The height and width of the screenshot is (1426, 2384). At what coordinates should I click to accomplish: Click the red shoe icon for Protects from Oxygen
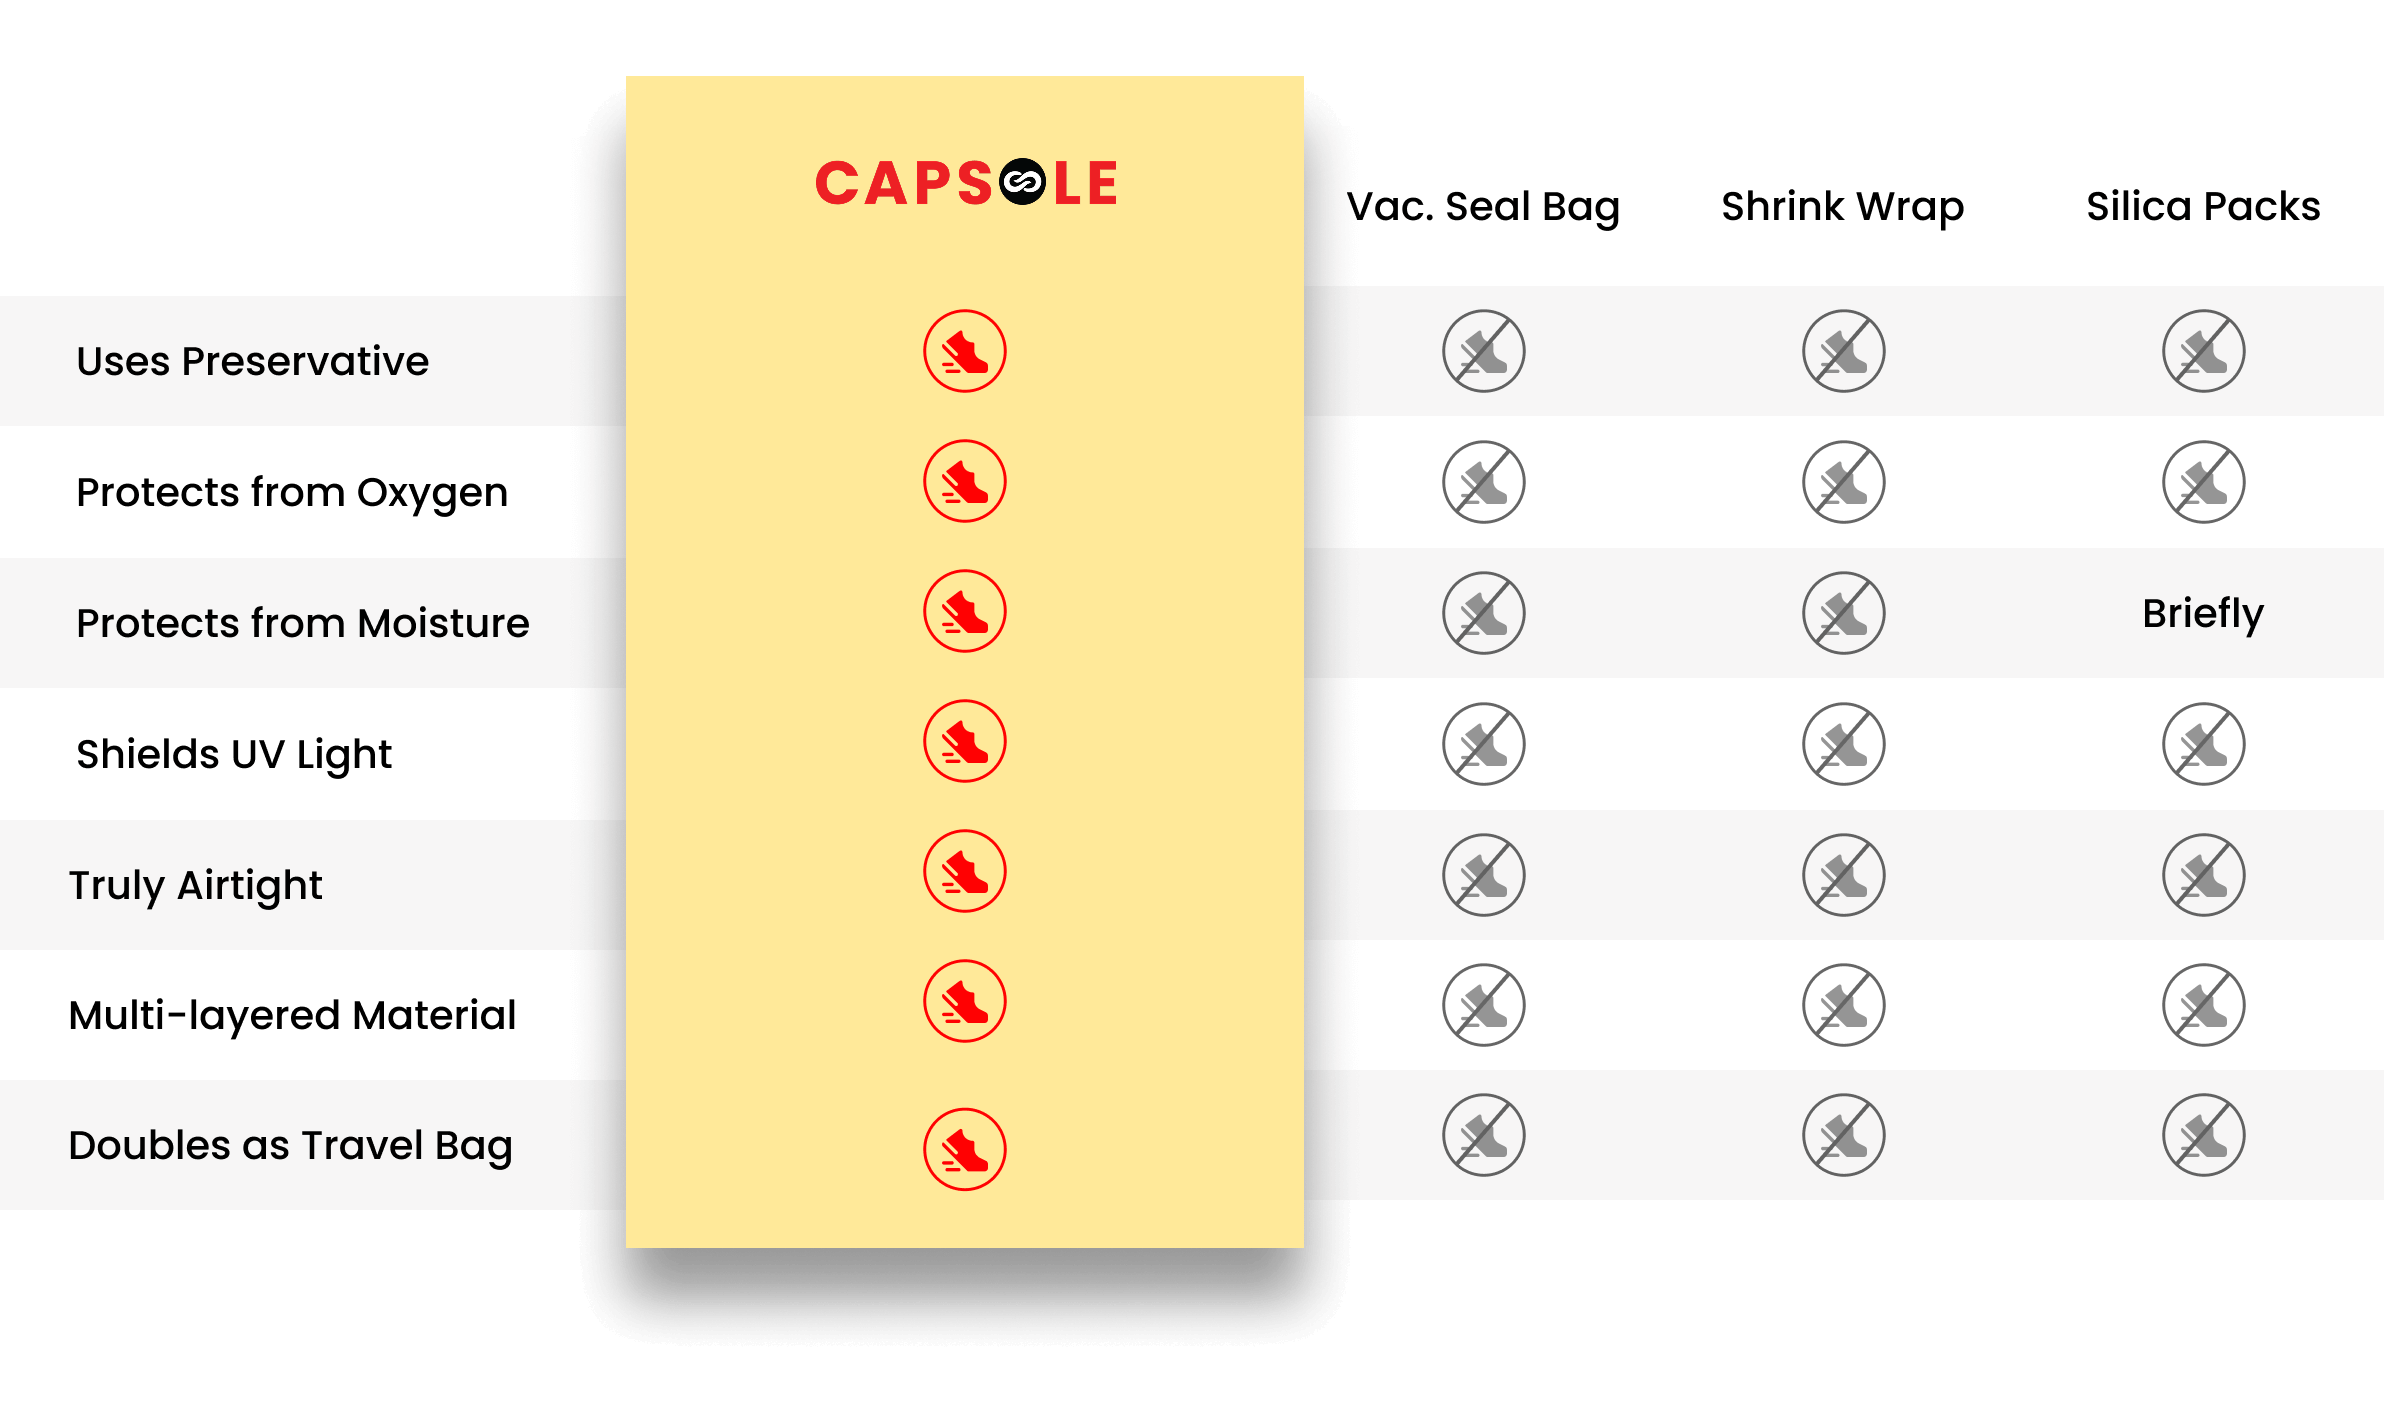pos(964,481)
